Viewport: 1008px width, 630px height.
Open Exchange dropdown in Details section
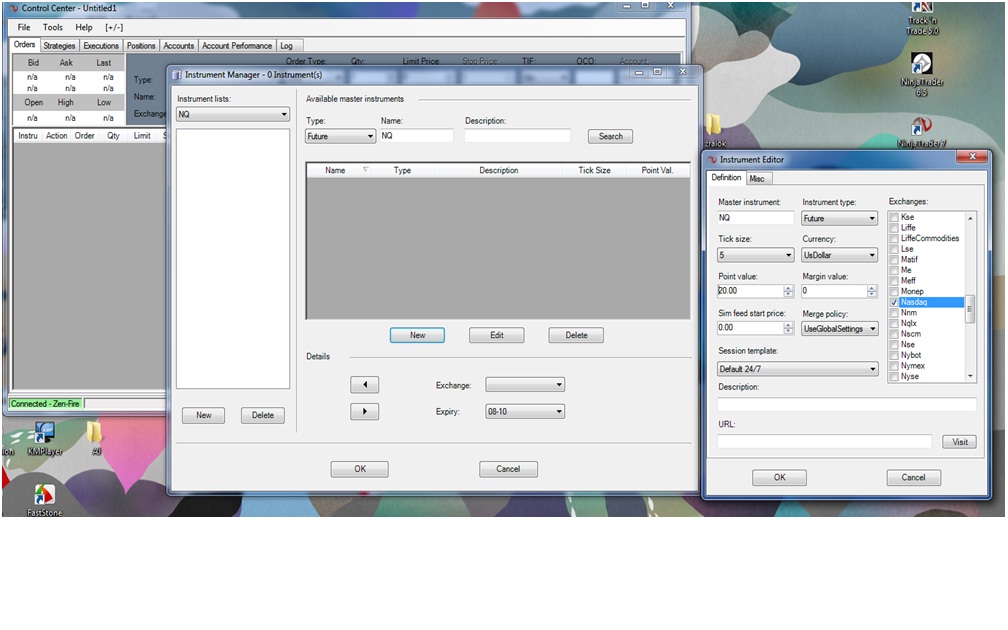point(525,384)
